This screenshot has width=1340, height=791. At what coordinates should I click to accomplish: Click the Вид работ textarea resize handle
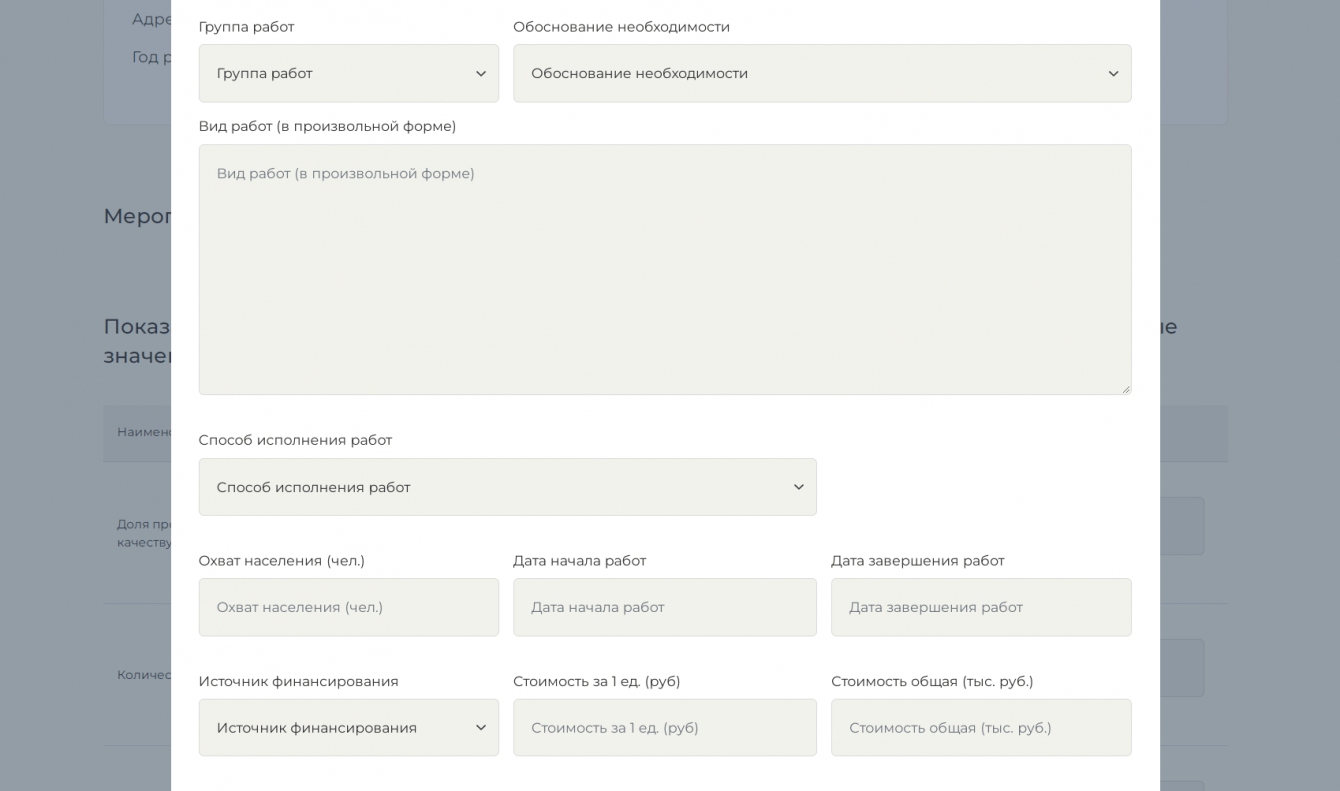[x=1126, y=389]
